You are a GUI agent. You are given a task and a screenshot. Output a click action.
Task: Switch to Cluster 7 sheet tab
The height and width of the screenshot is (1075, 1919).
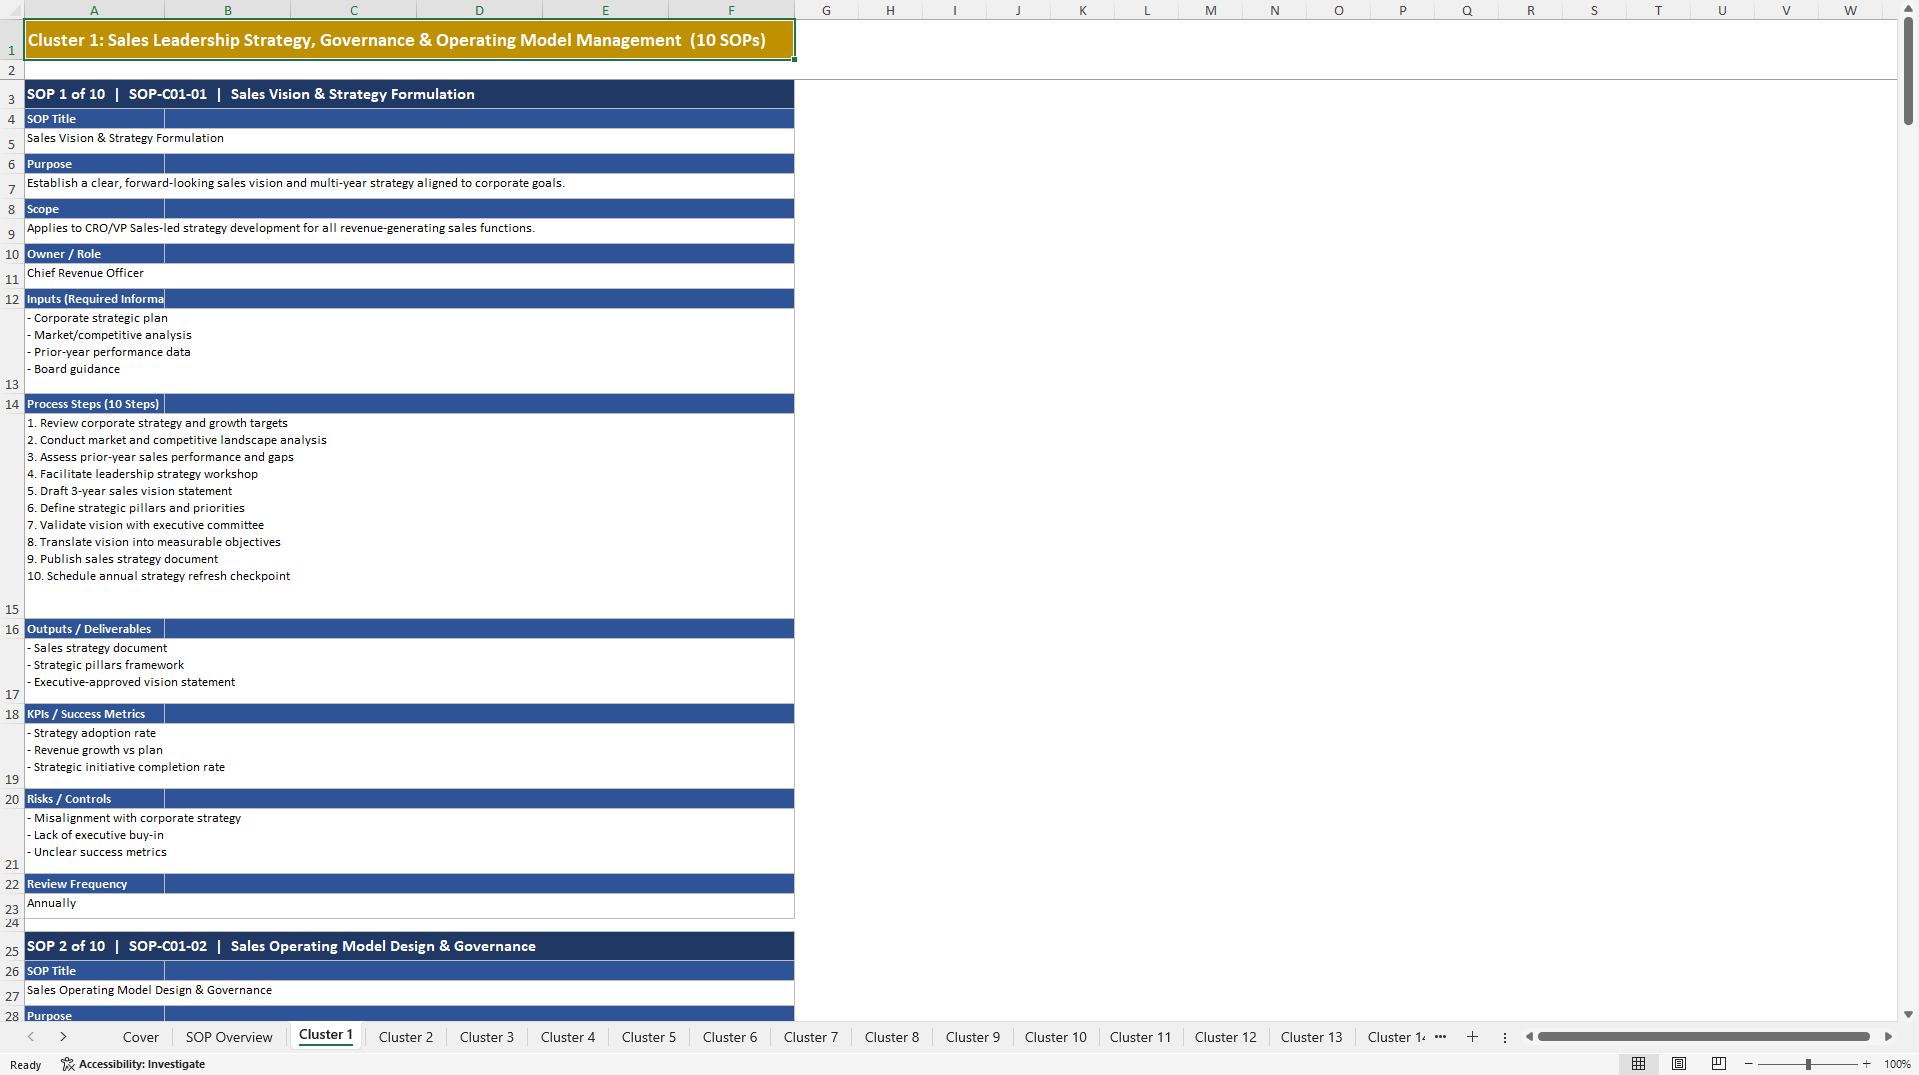[811, 1037]
